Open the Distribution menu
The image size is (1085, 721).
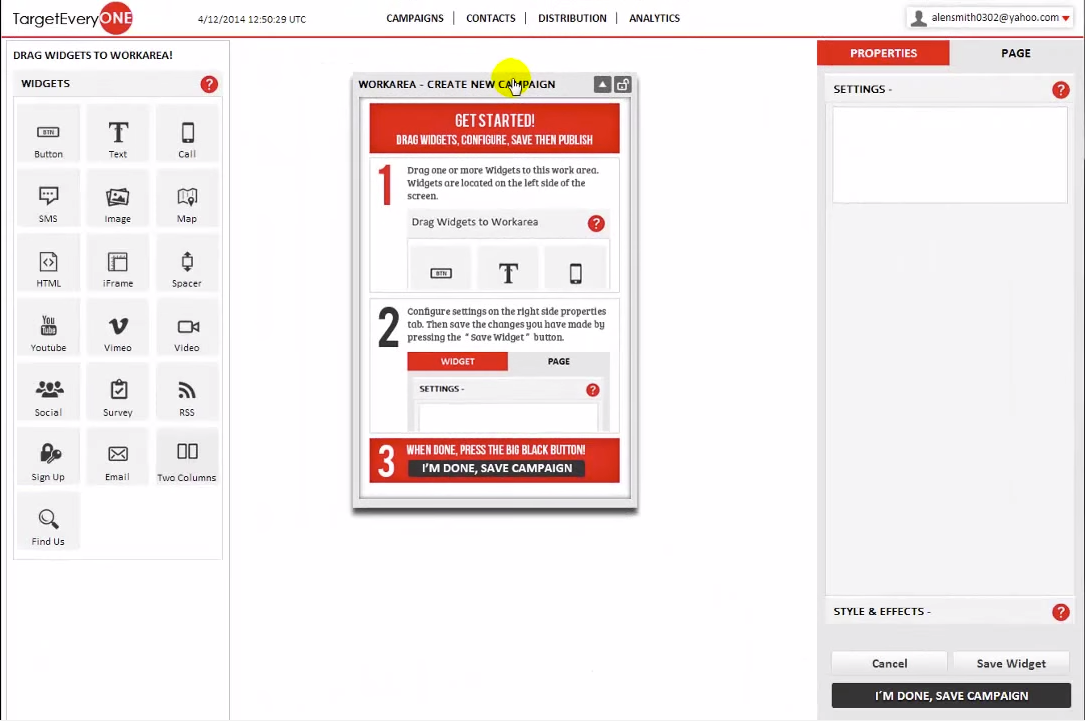pyautogui.click(x=572, y=18)
